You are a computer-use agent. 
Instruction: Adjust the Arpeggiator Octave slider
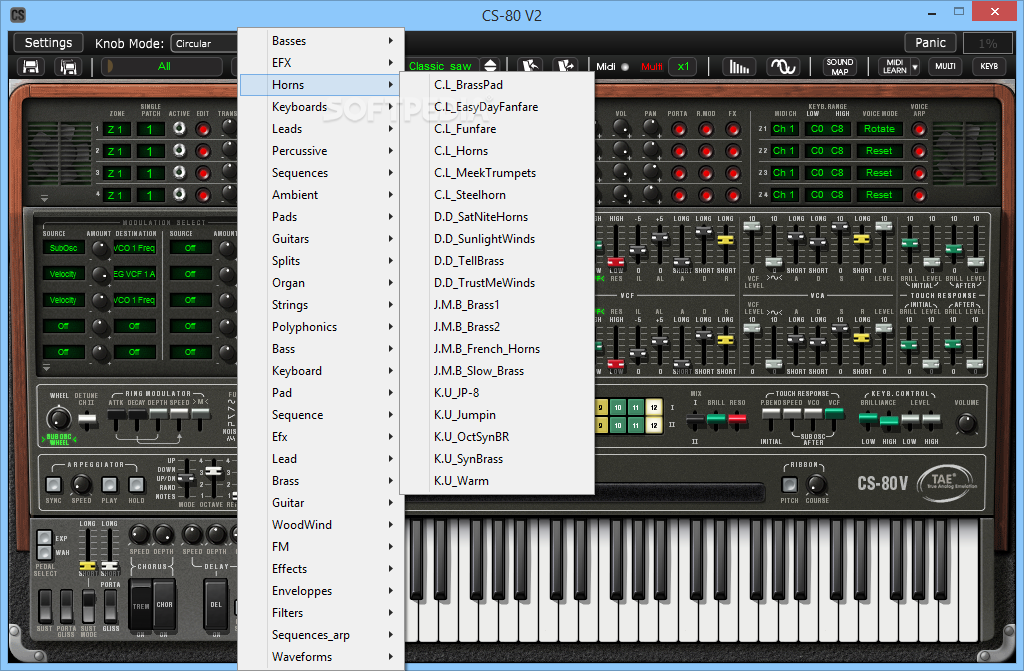coord(213,470)
